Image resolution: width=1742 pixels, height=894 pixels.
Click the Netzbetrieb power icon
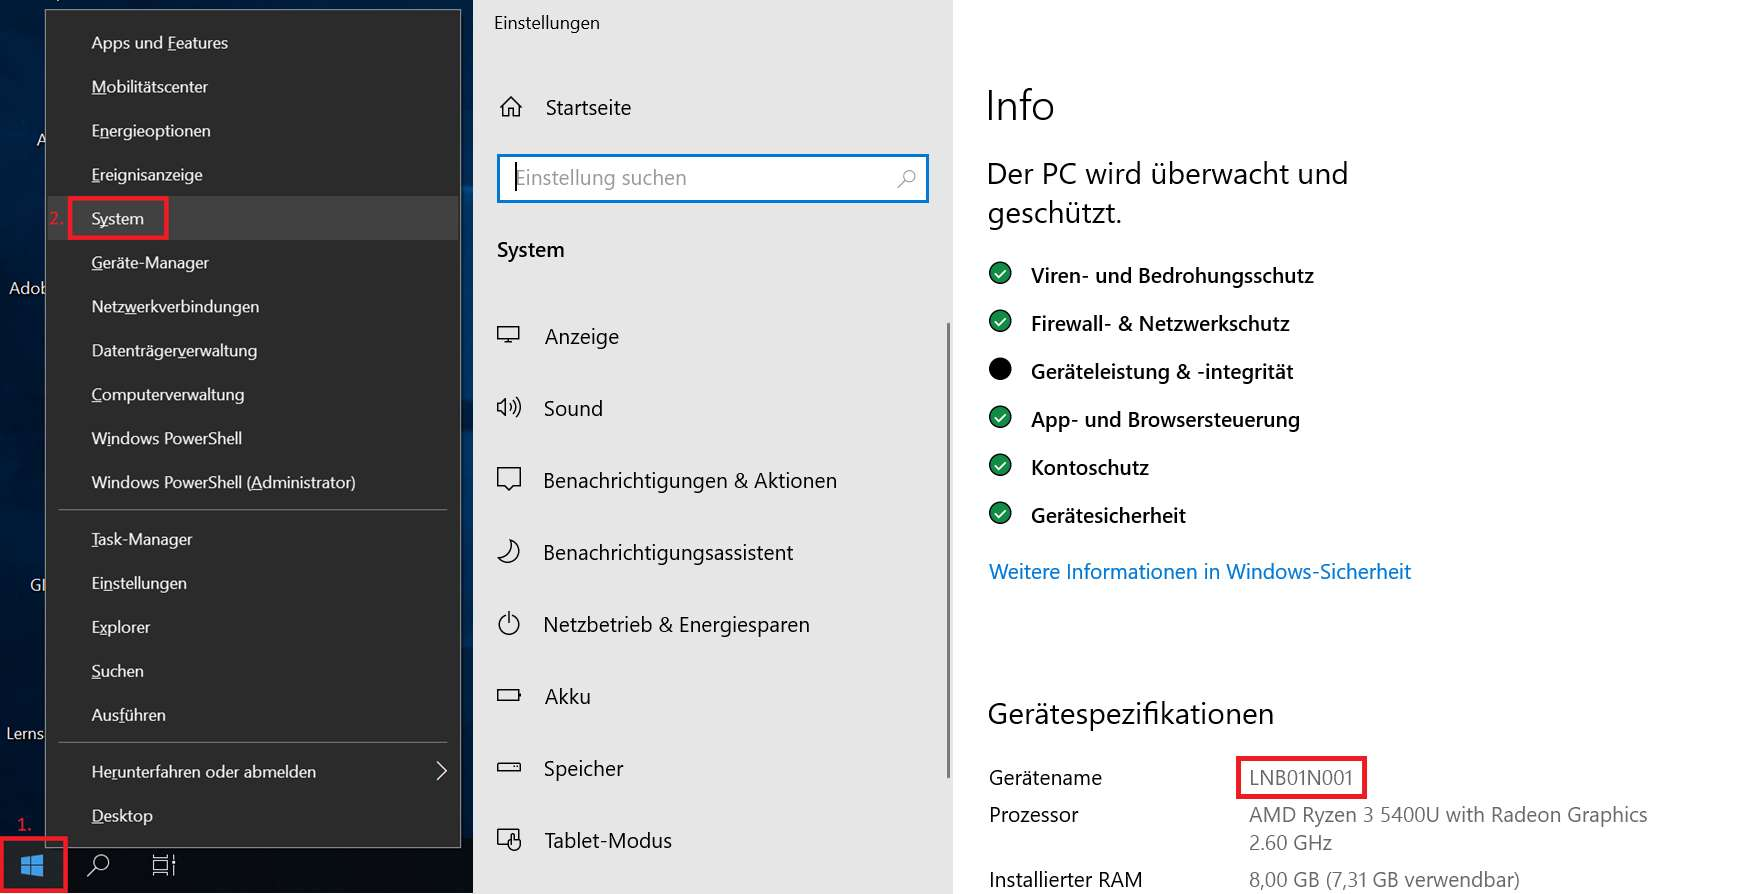509,624
